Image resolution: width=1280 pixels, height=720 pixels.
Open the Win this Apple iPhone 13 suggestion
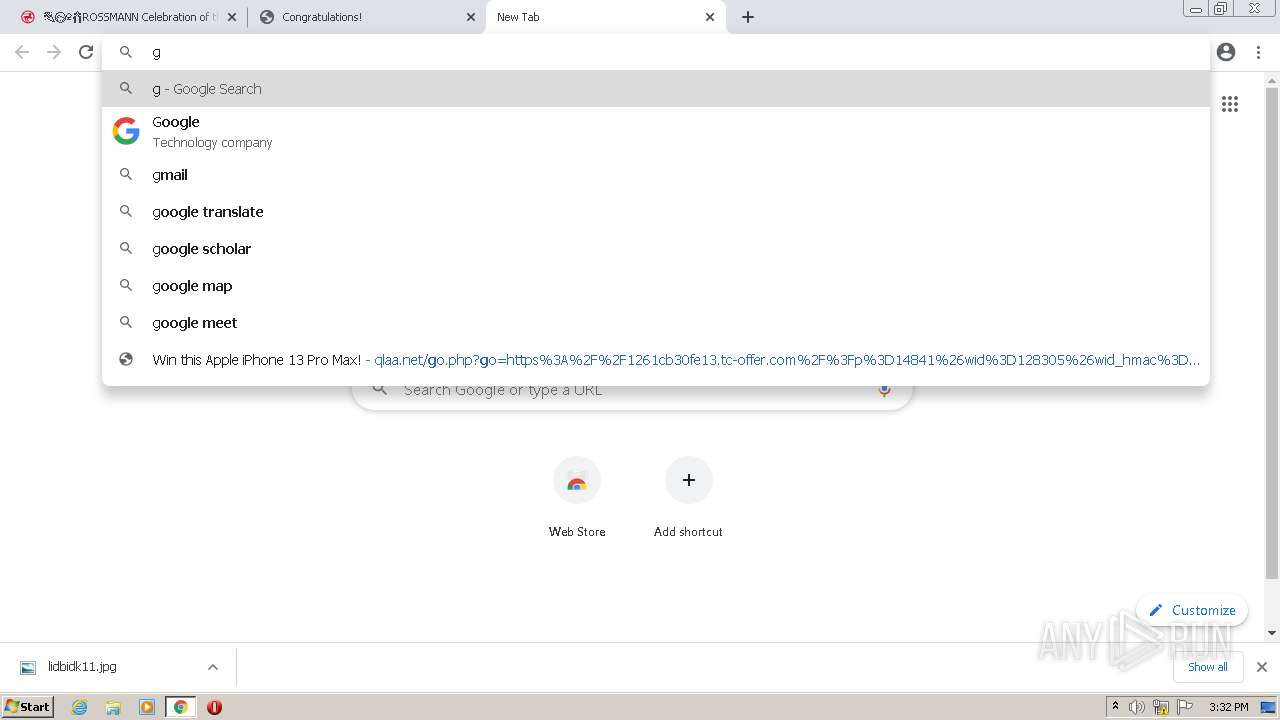tap(656, 360)
